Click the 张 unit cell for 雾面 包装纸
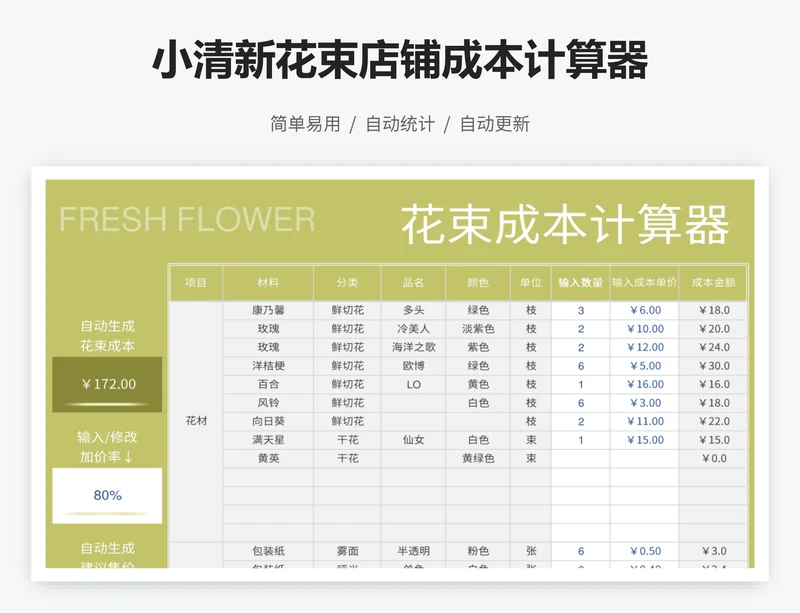The width and height of the screenshot is (800, 613). 531,551
